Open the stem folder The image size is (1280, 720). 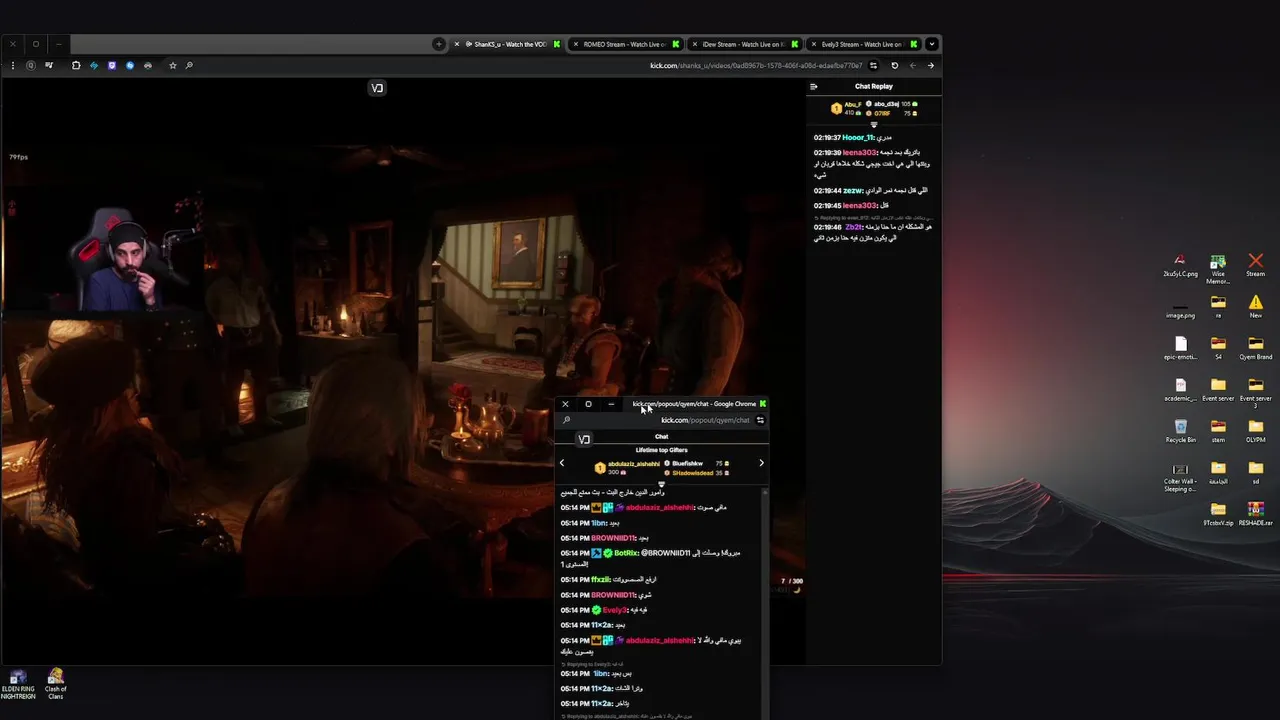[1218, 432]
